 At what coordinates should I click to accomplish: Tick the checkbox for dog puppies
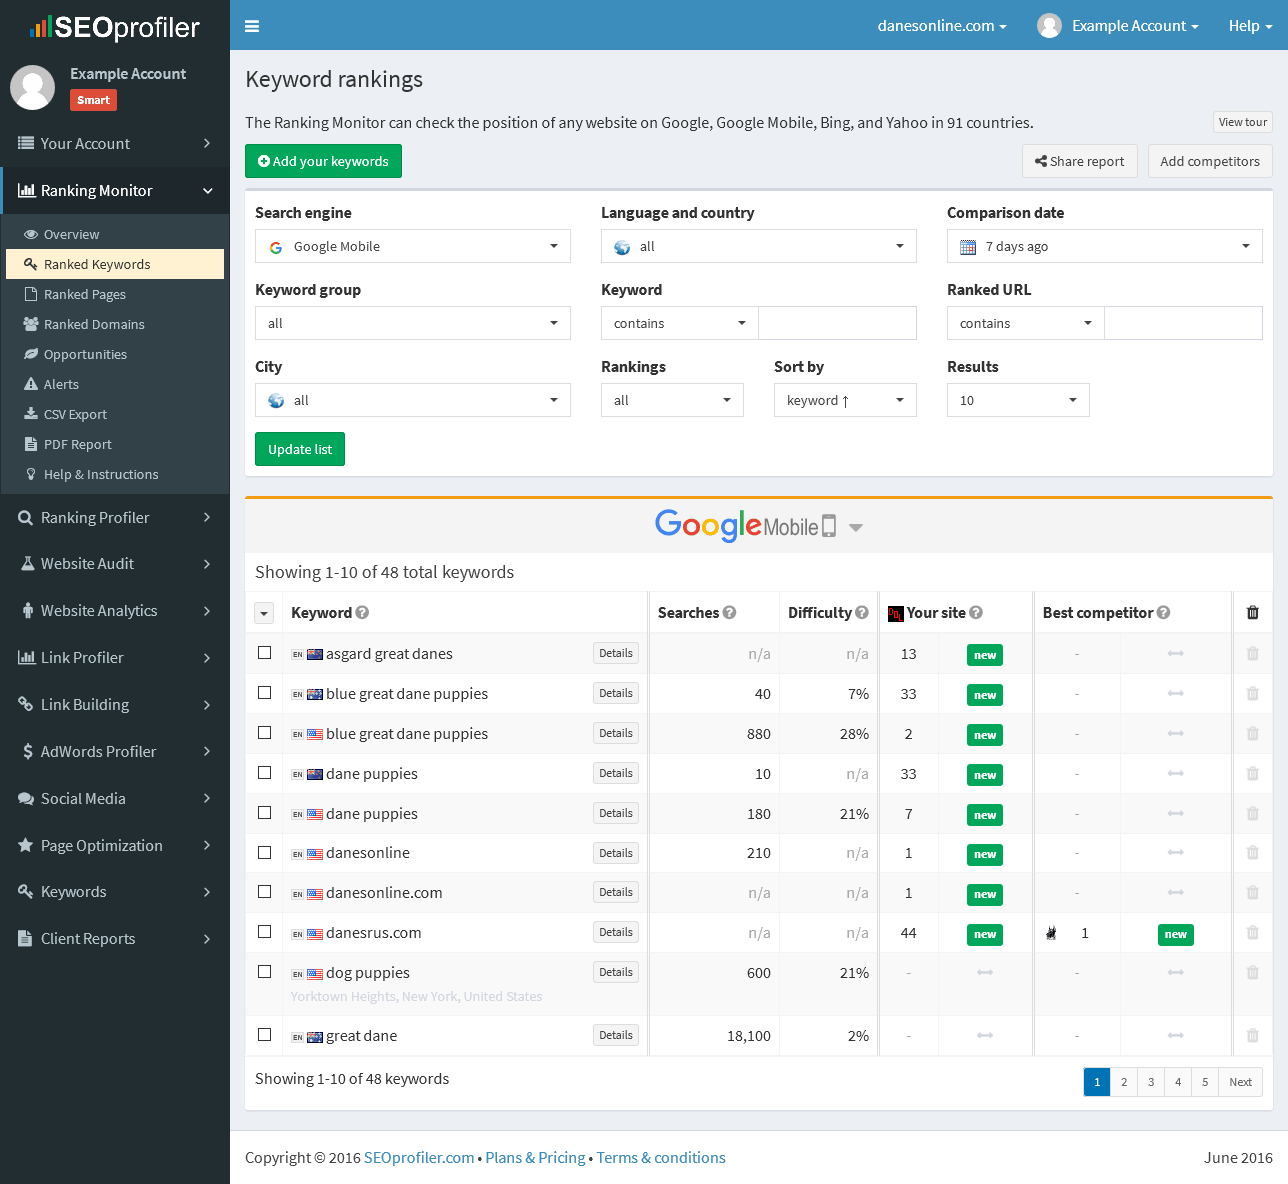point(265,972)
